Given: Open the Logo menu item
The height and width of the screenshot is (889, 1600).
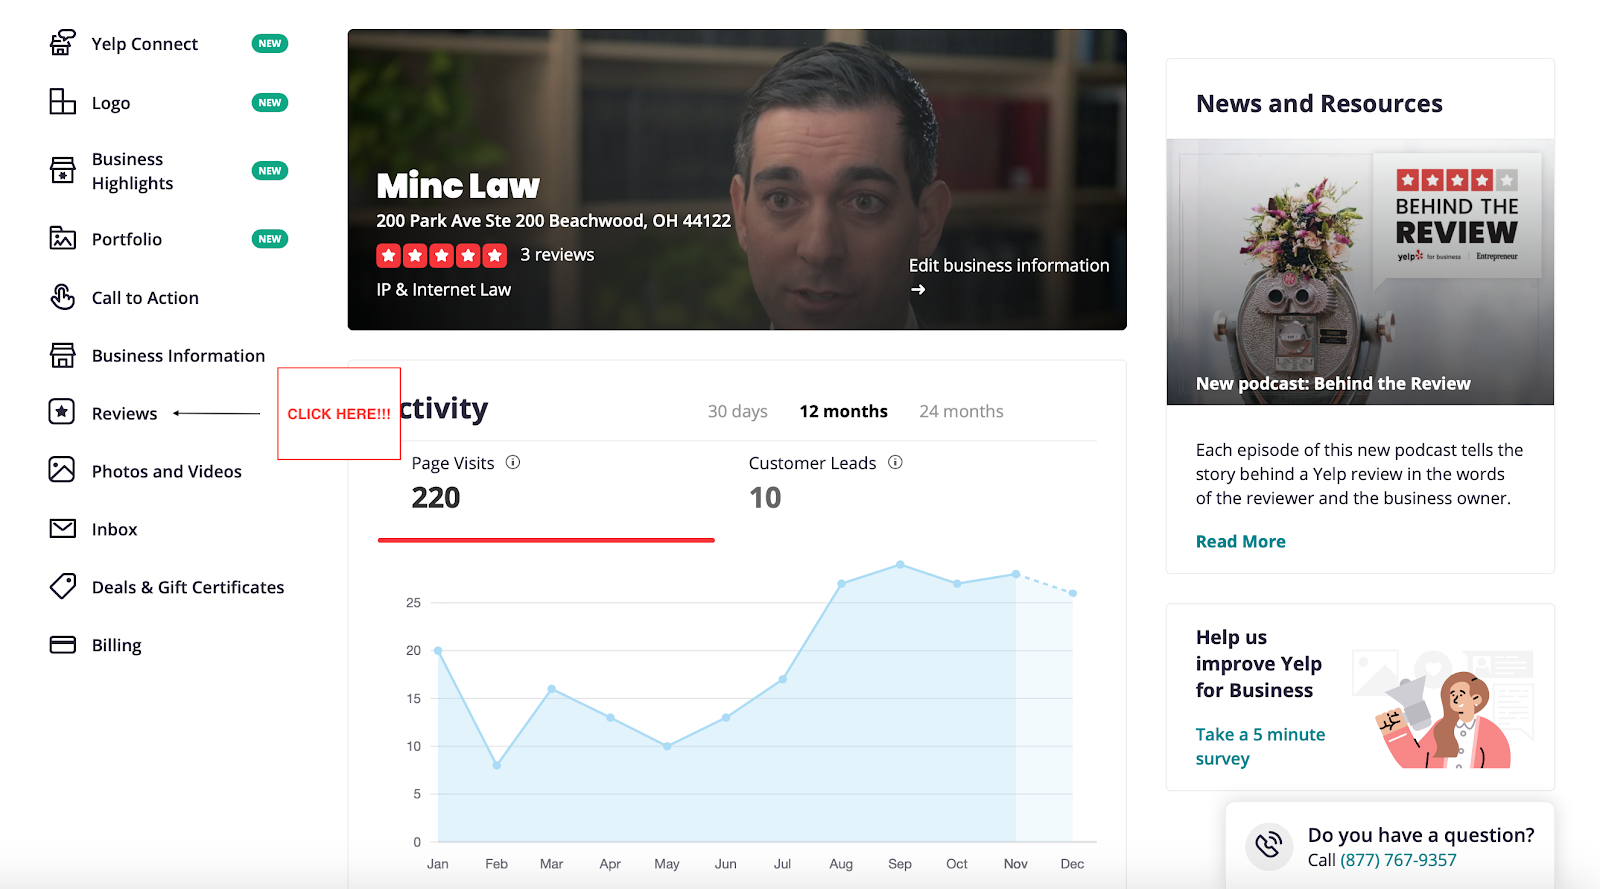Looking at the screenshot, I should tap(111, 103).
